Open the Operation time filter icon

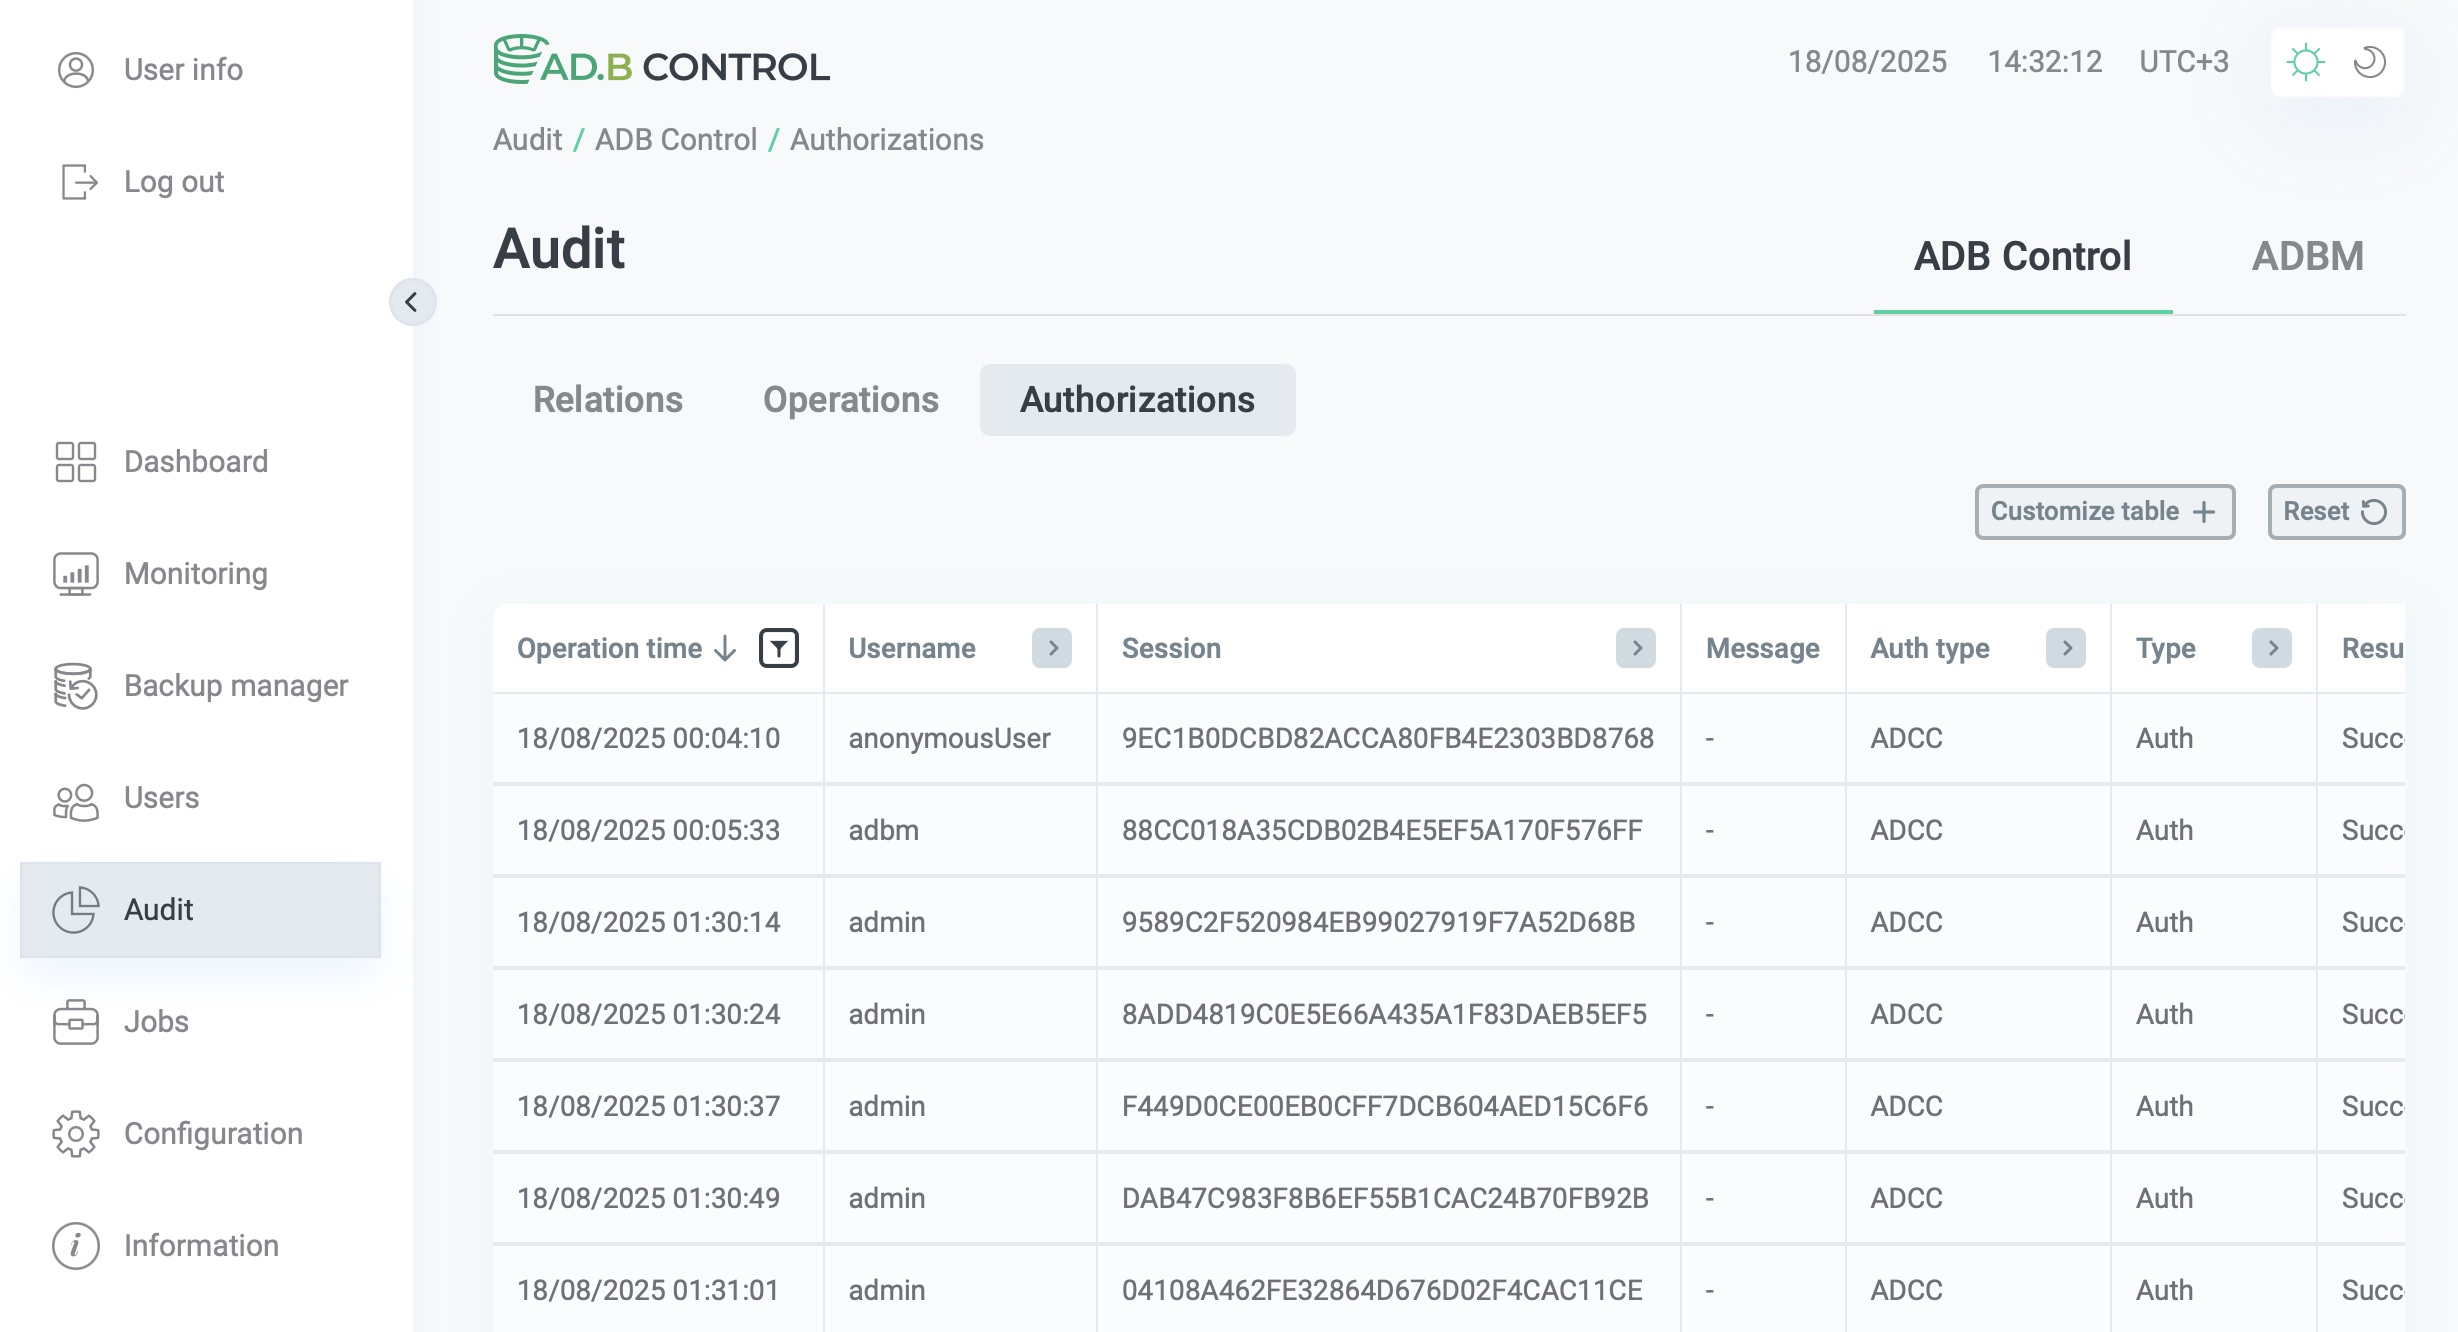click(779, 648)
